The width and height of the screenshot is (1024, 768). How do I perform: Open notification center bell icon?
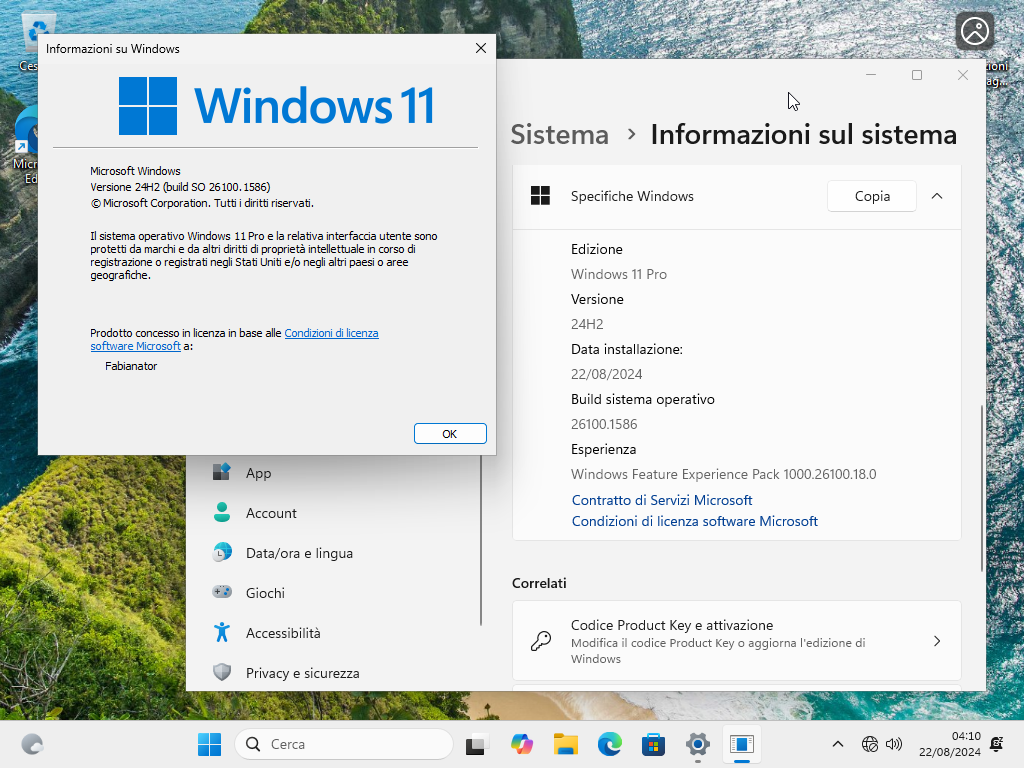[997, 744]
